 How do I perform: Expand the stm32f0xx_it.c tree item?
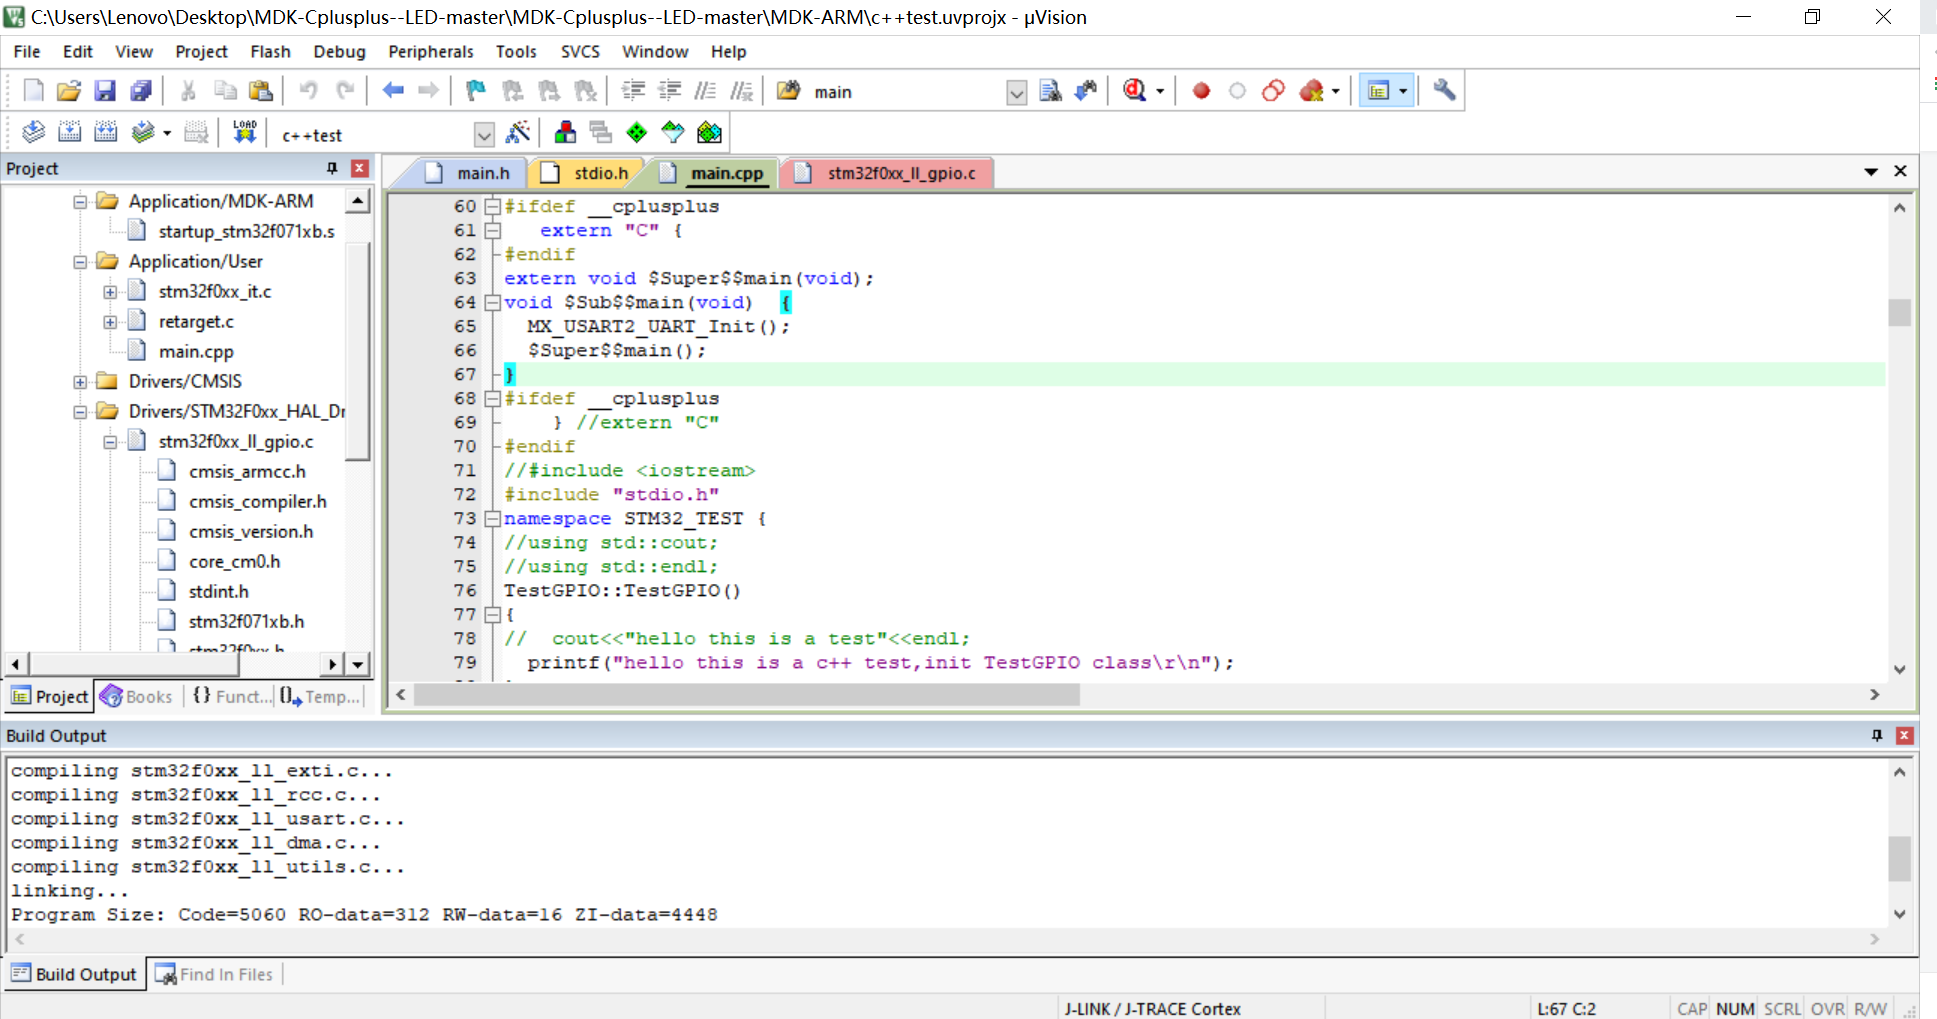pos(110,291)
